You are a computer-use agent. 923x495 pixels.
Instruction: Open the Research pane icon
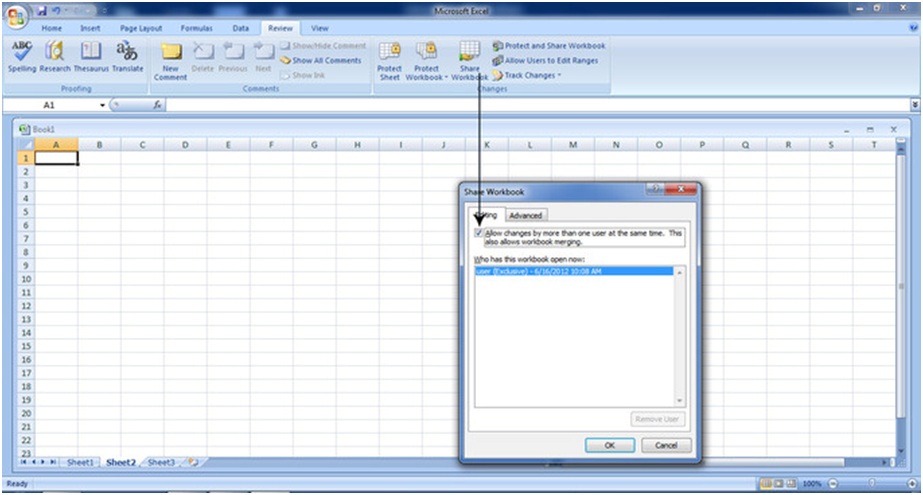[55, 56]
